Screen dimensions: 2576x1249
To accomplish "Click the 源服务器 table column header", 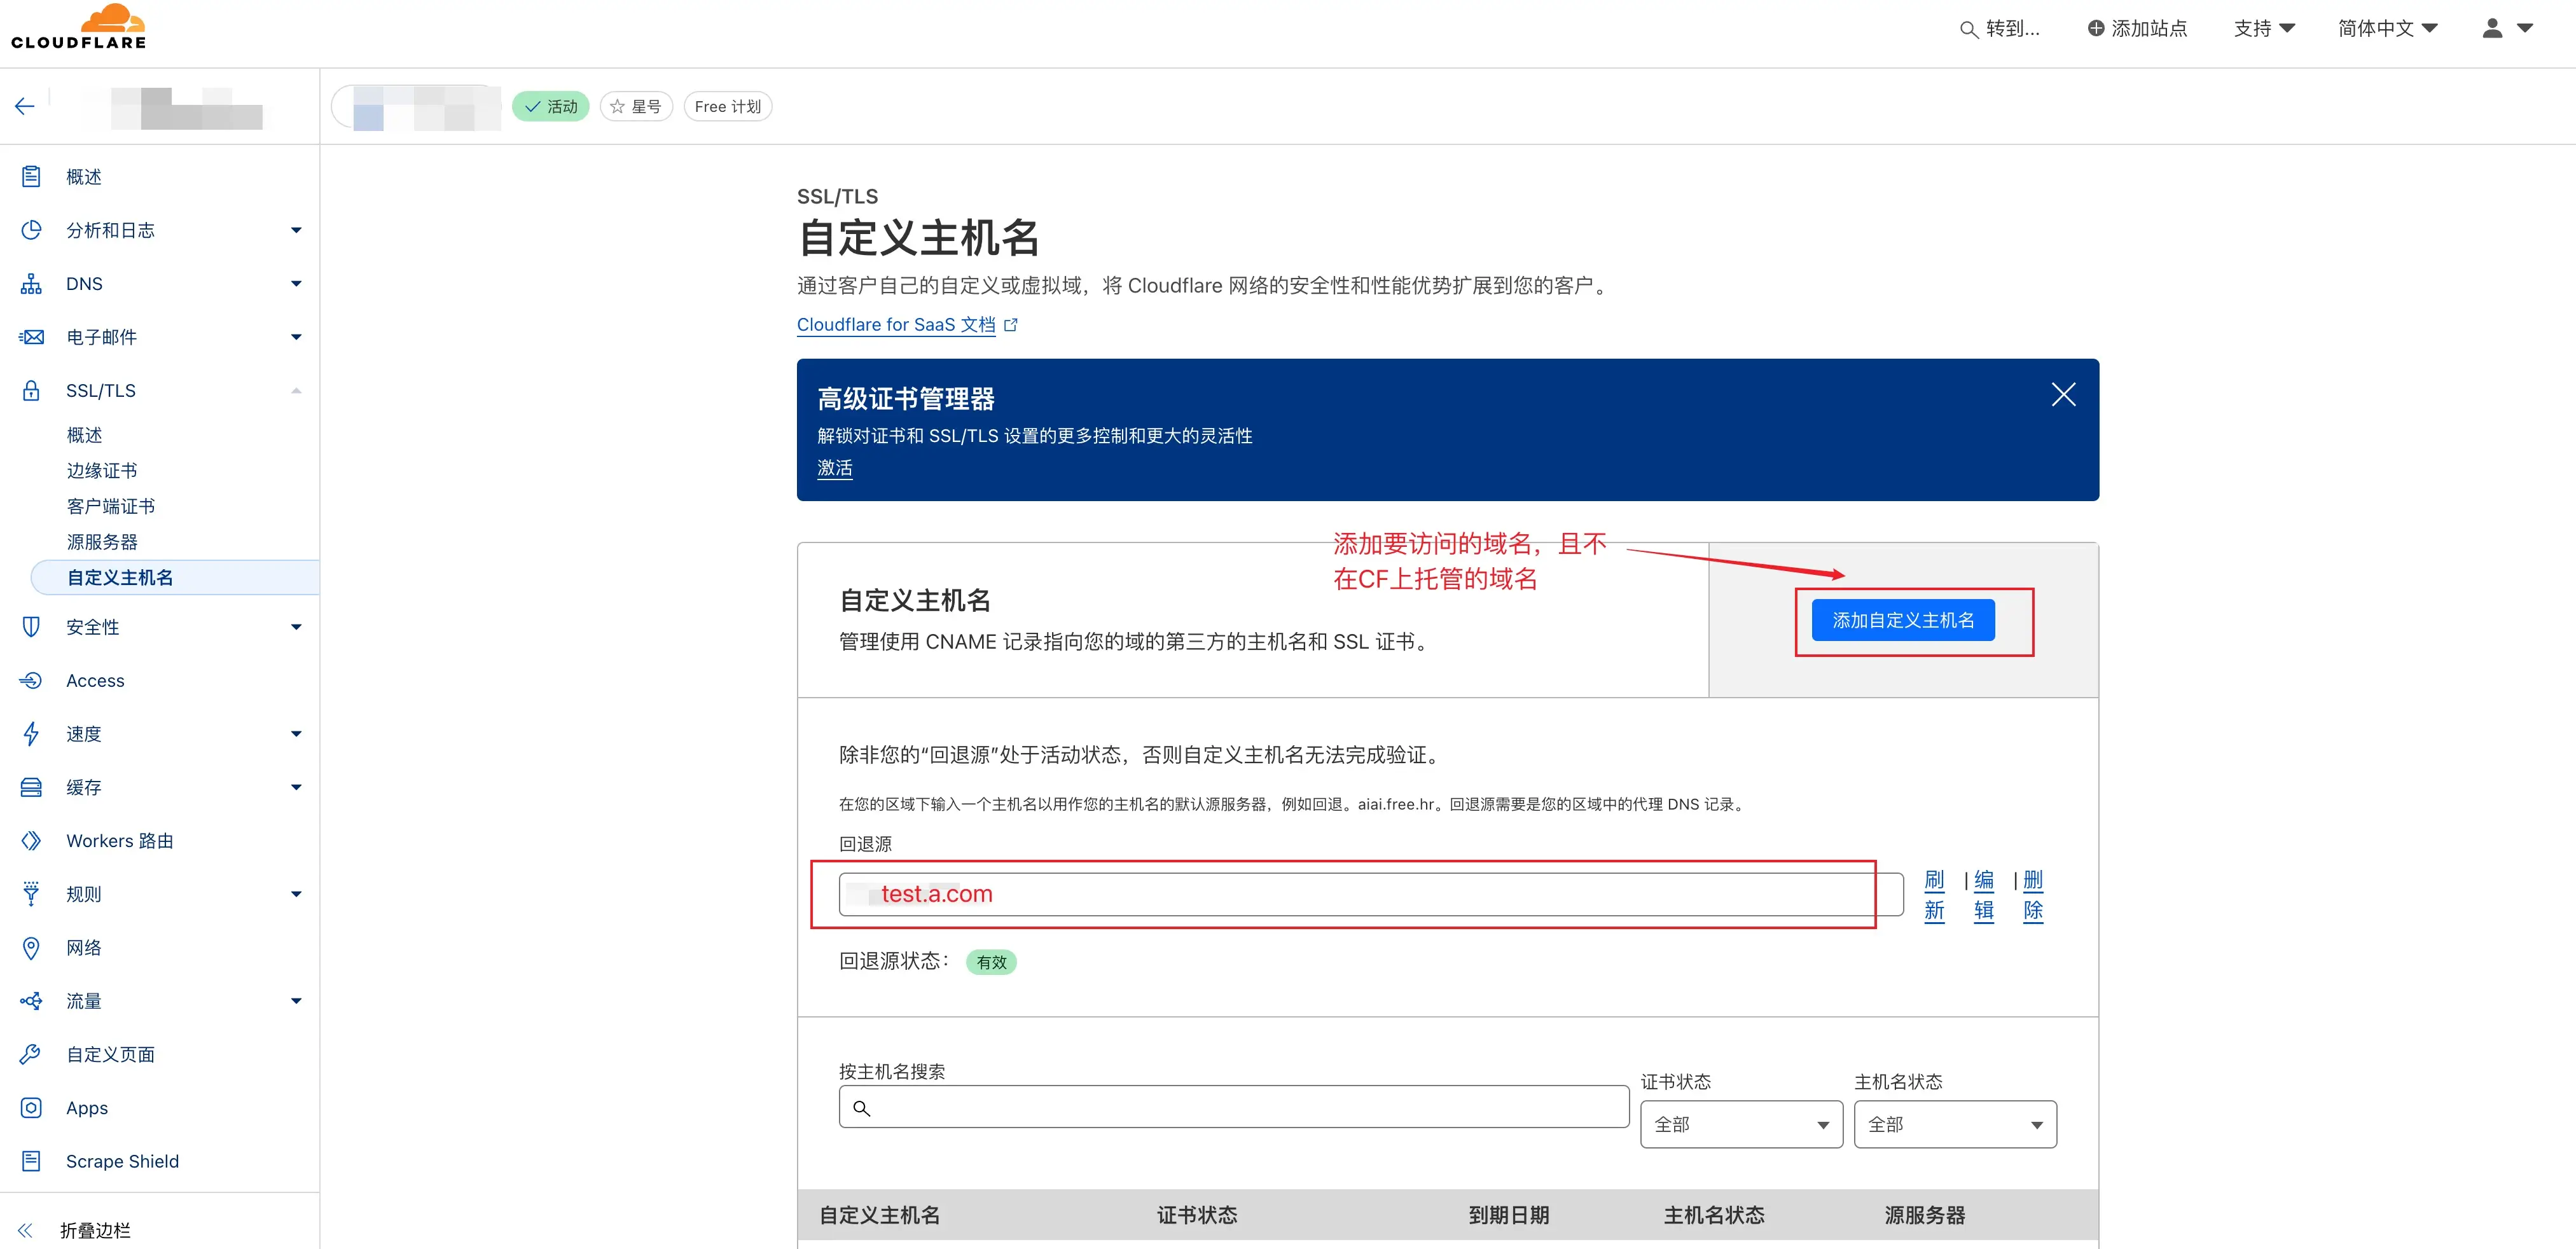I will [1925, 1215].
